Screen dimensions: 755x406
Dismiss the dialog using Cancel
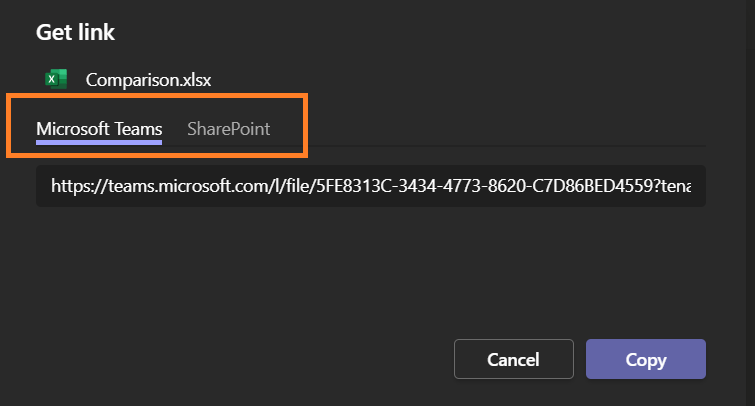click(513, 359)
